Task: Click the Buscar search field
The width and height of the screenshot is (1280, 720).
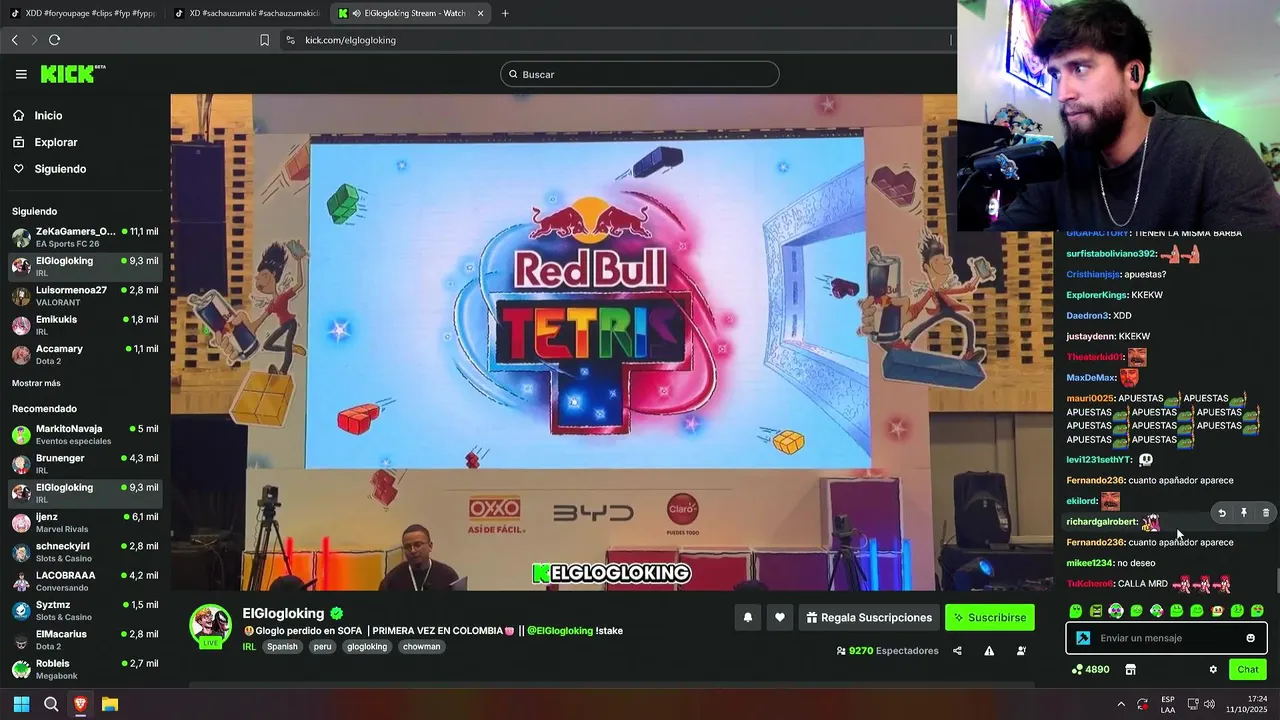Action: [640, 74]
